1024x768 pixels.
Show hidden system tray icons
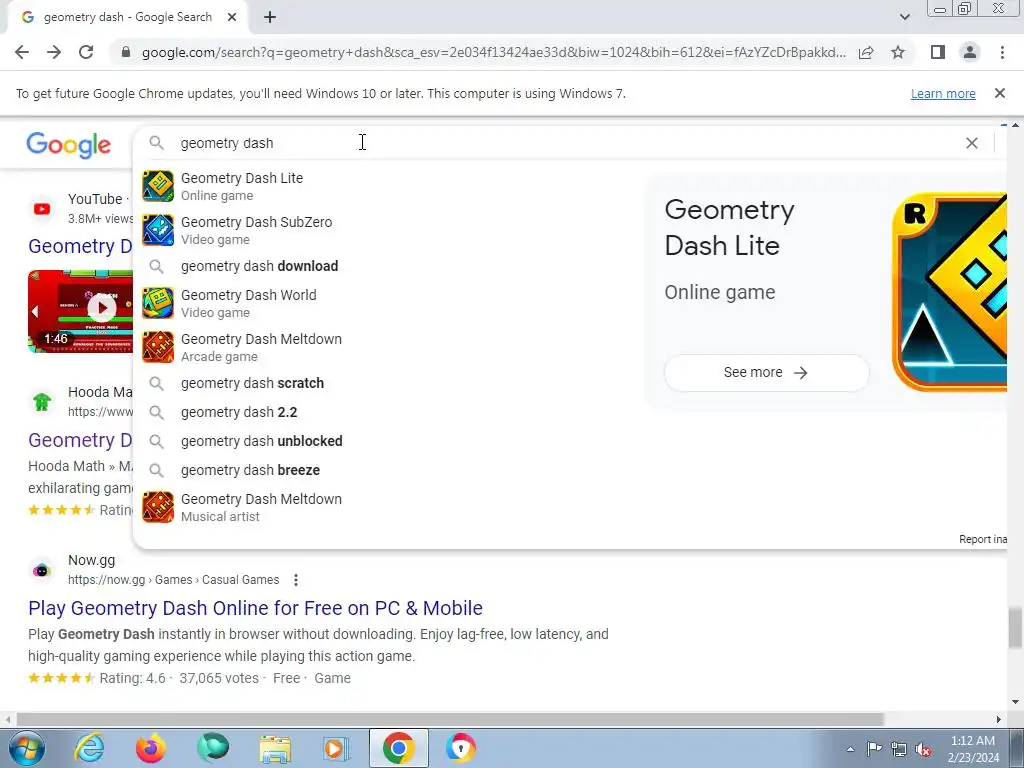coord(850,749)
